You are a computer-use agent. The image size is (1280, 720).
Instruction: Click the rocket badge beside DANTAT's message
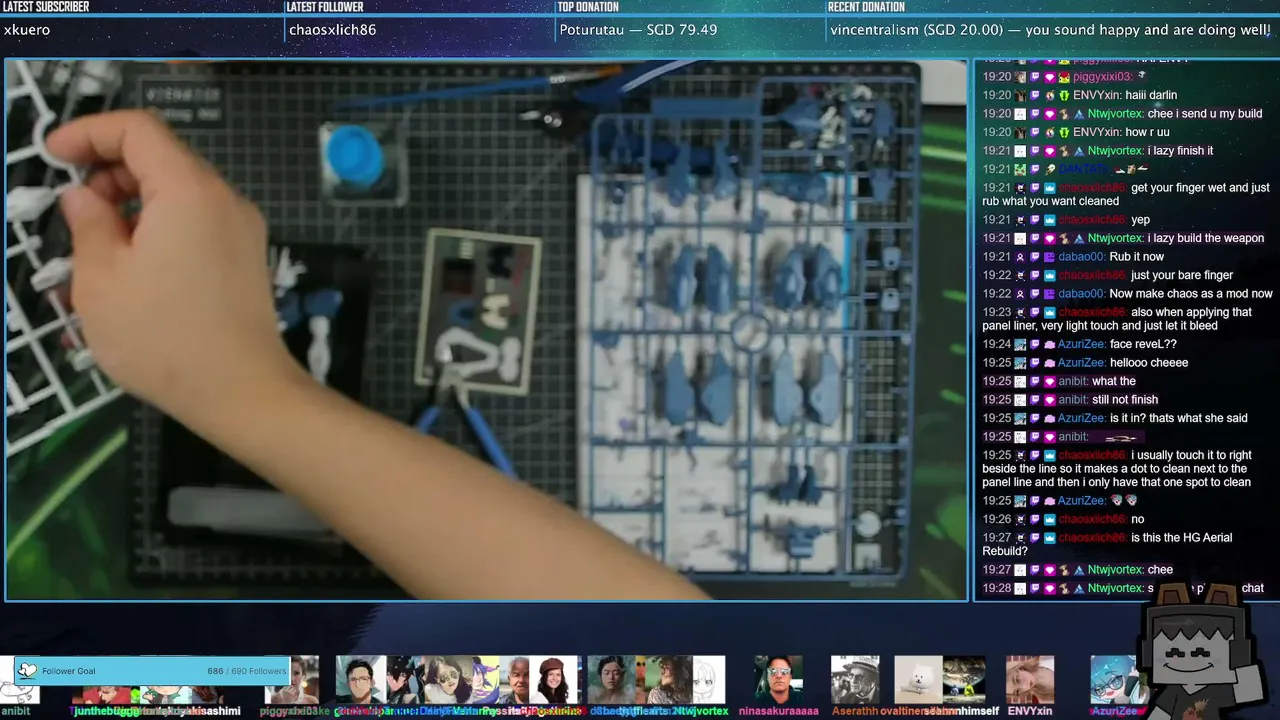pyautogui.click(x=1050, y=169)
